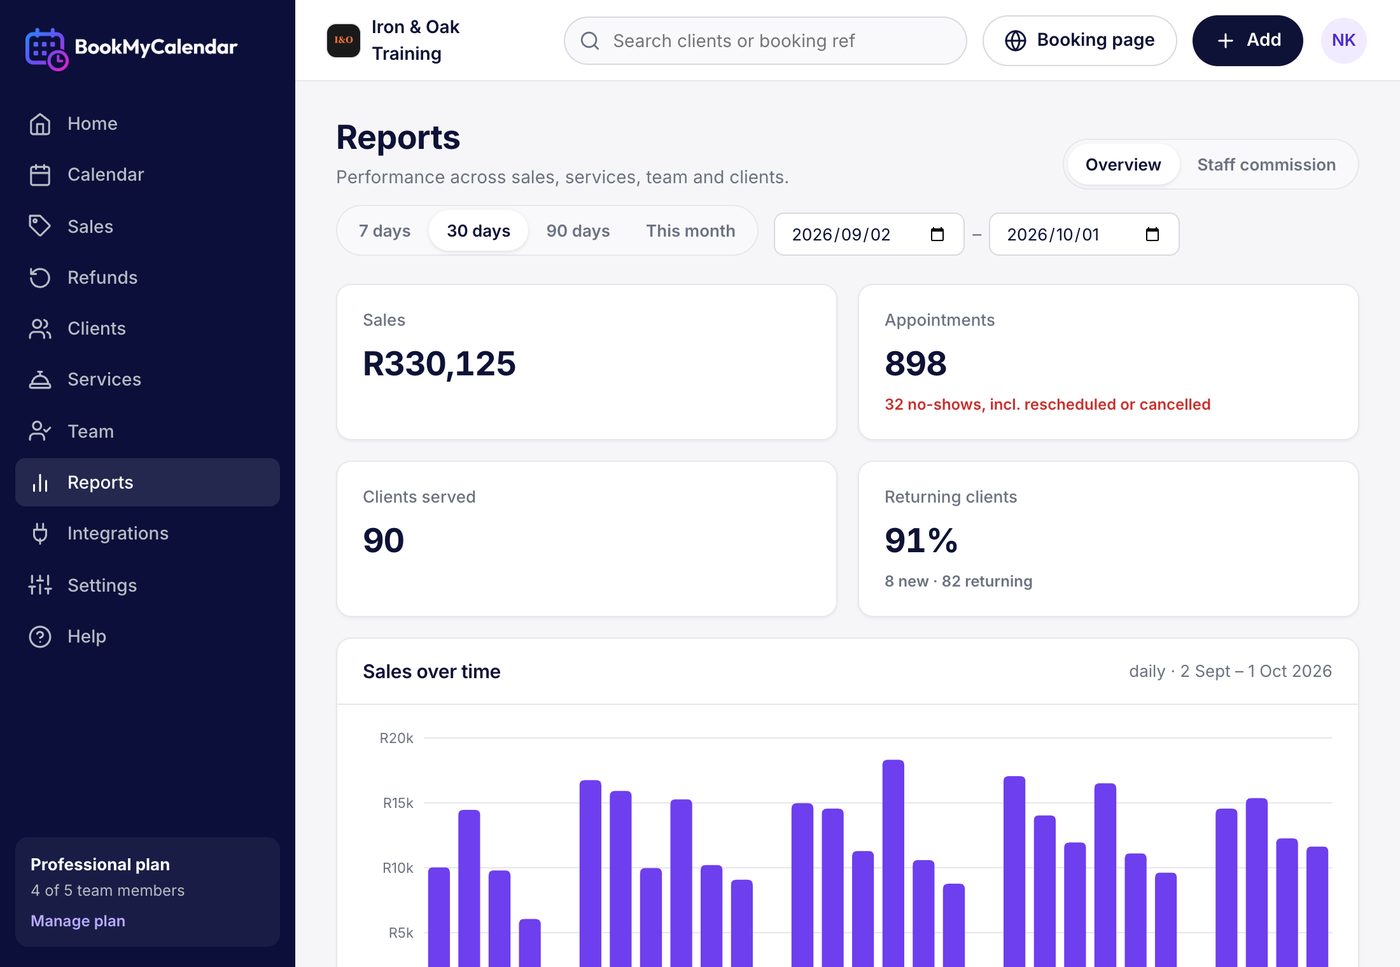Open the Booking page button

click(1079, 41)
